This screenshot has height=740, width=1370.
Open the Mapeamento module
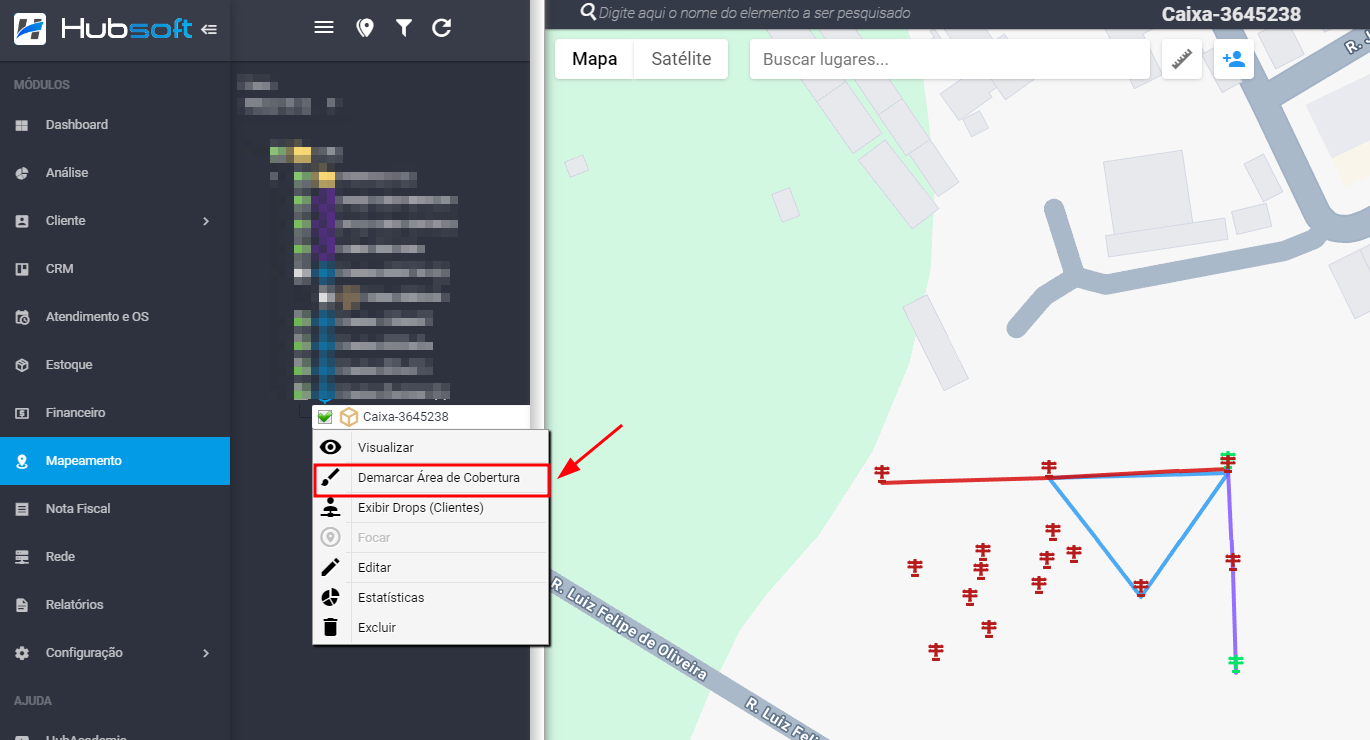click(x=115, y=461)
